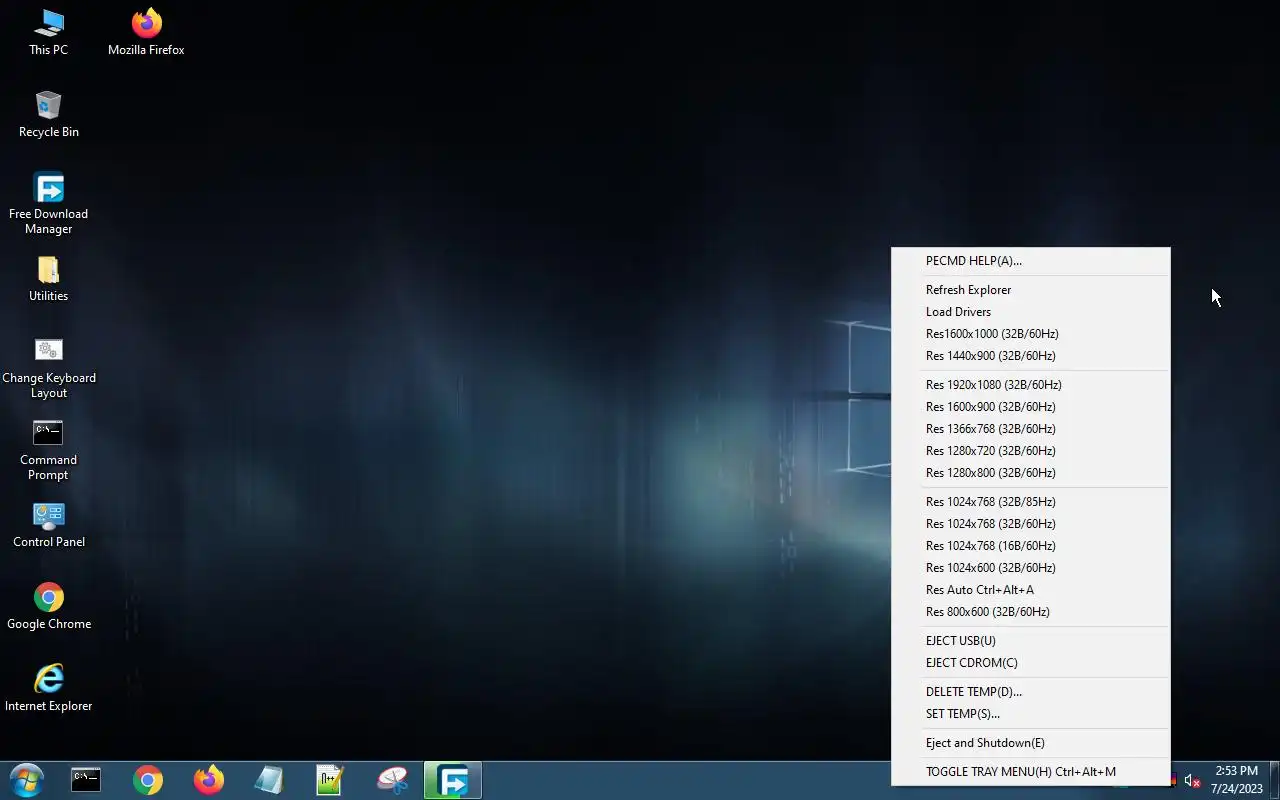Image resolution: width=1280 pixels, height=800 pixels.
Task: Set resolution Res 1440x900 (32B/60Hz)
Action: click(x=1031, y=356)
